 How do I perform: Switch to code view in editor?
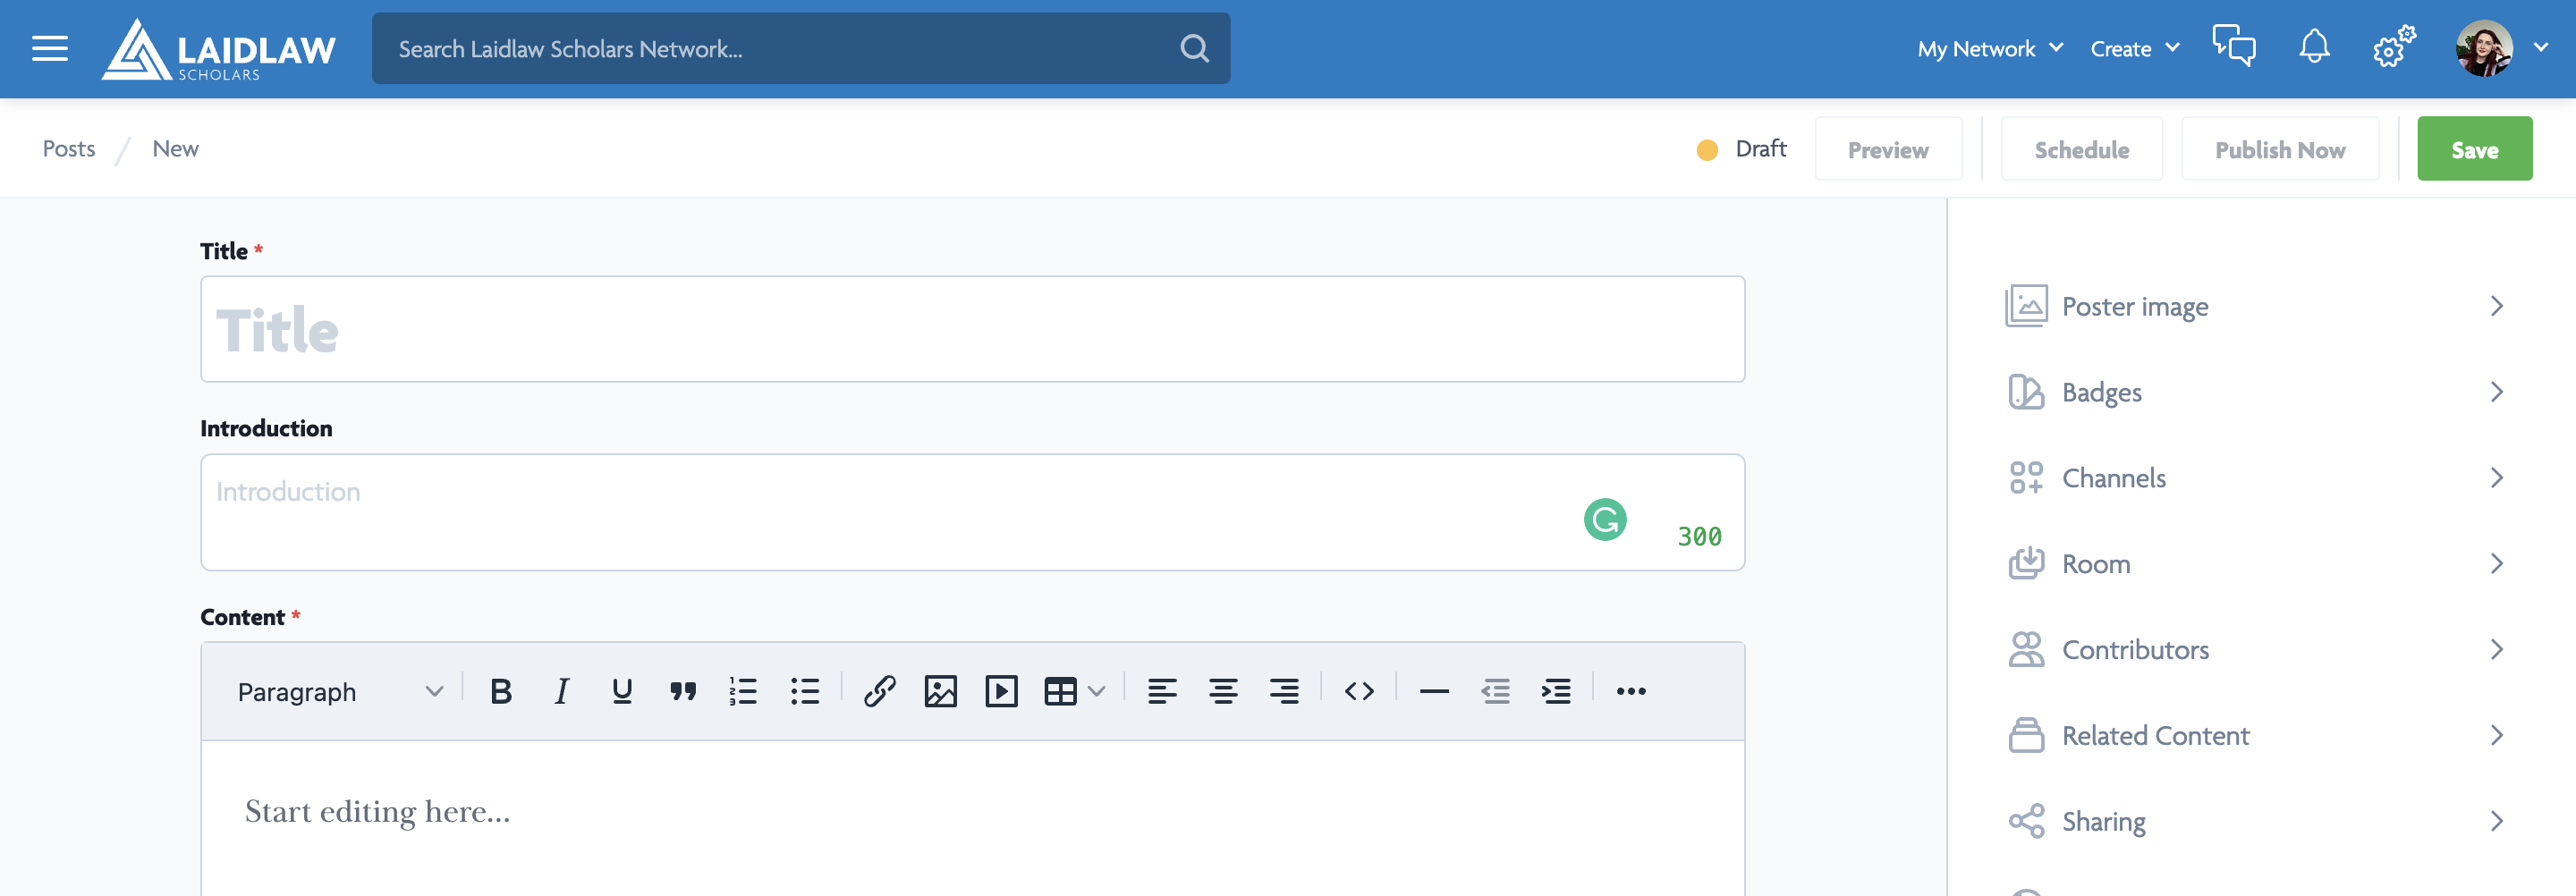pyautogui.click(x=1359, y=691)
